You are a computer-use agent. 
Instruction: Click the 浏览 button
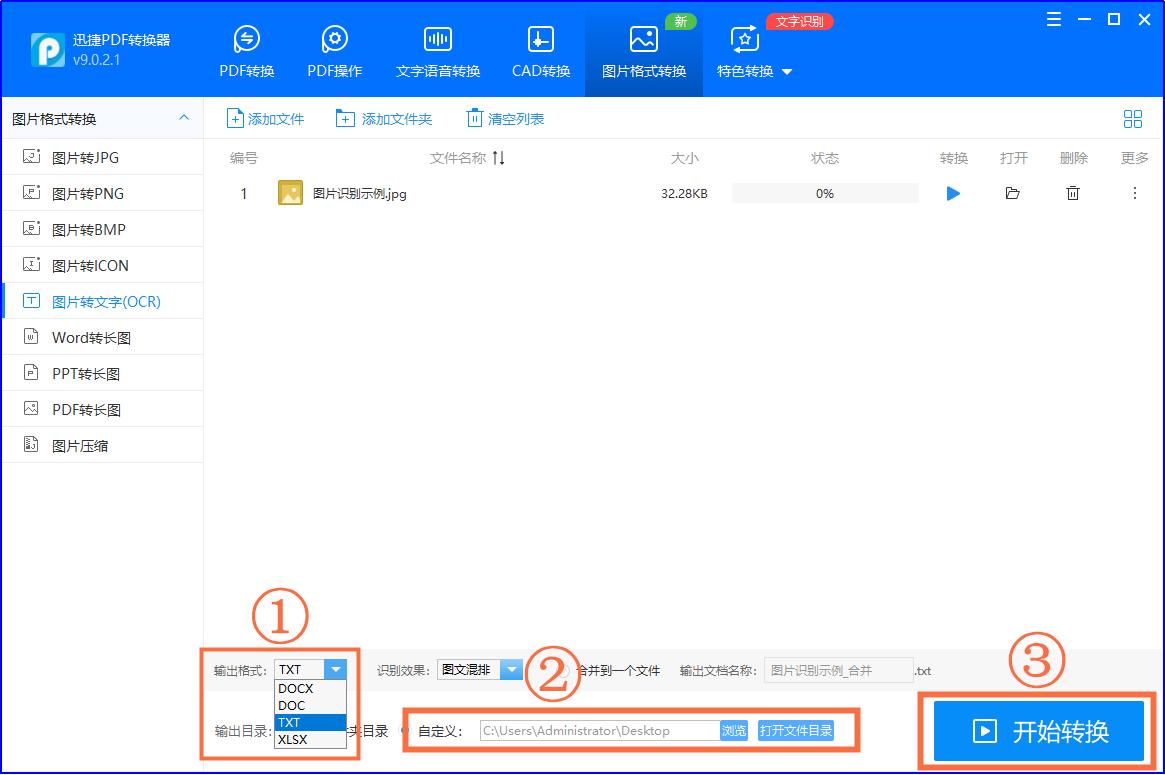click(x=734, y=731)
